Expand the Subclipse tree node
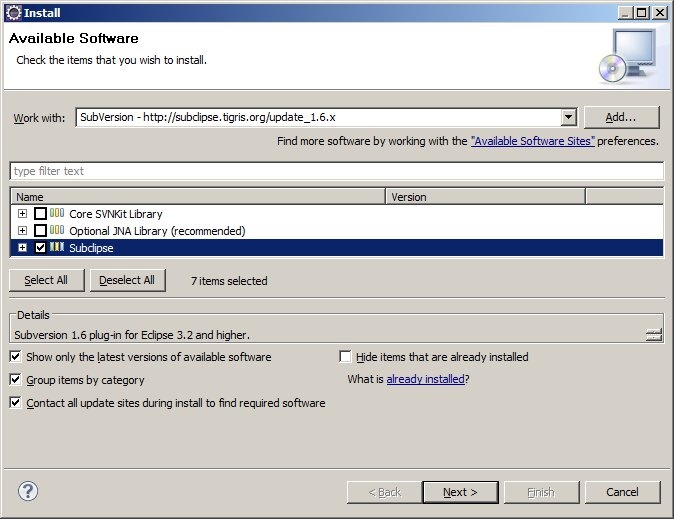This screenshot has height=519, width=674. (x=22, y=248)
